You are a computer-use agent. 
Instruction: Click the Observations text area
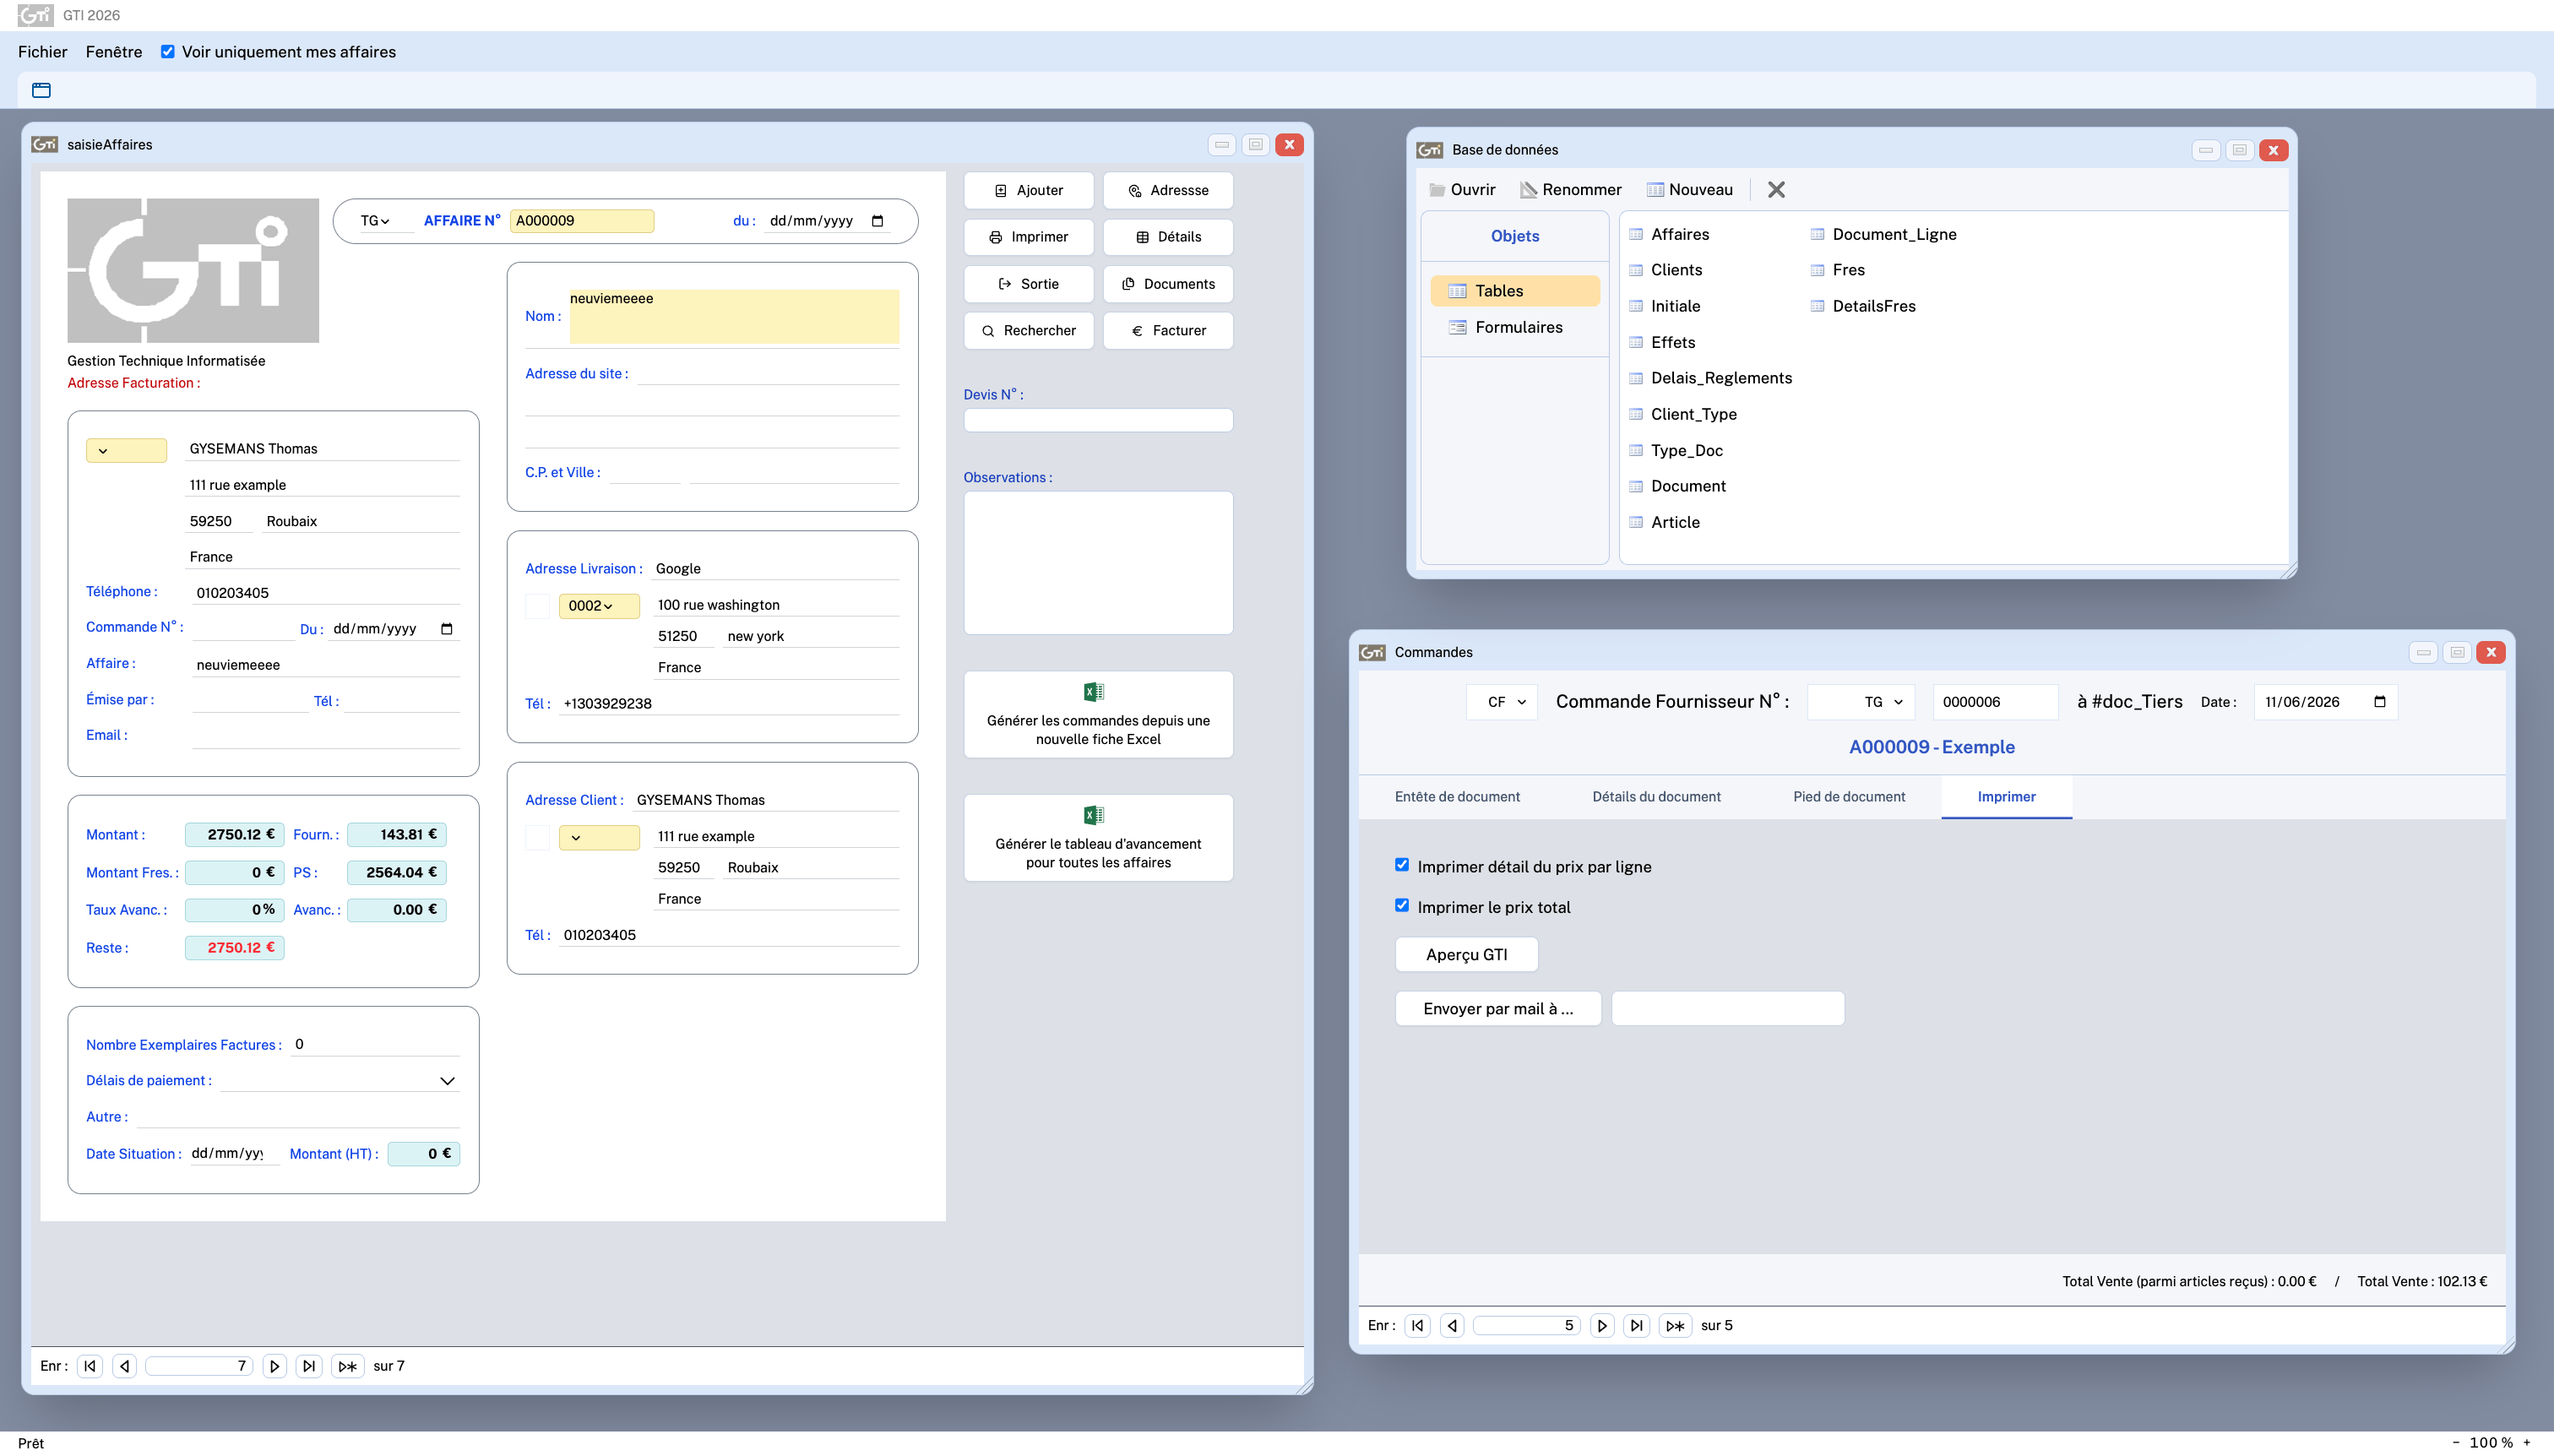[x=1098, y=562]
